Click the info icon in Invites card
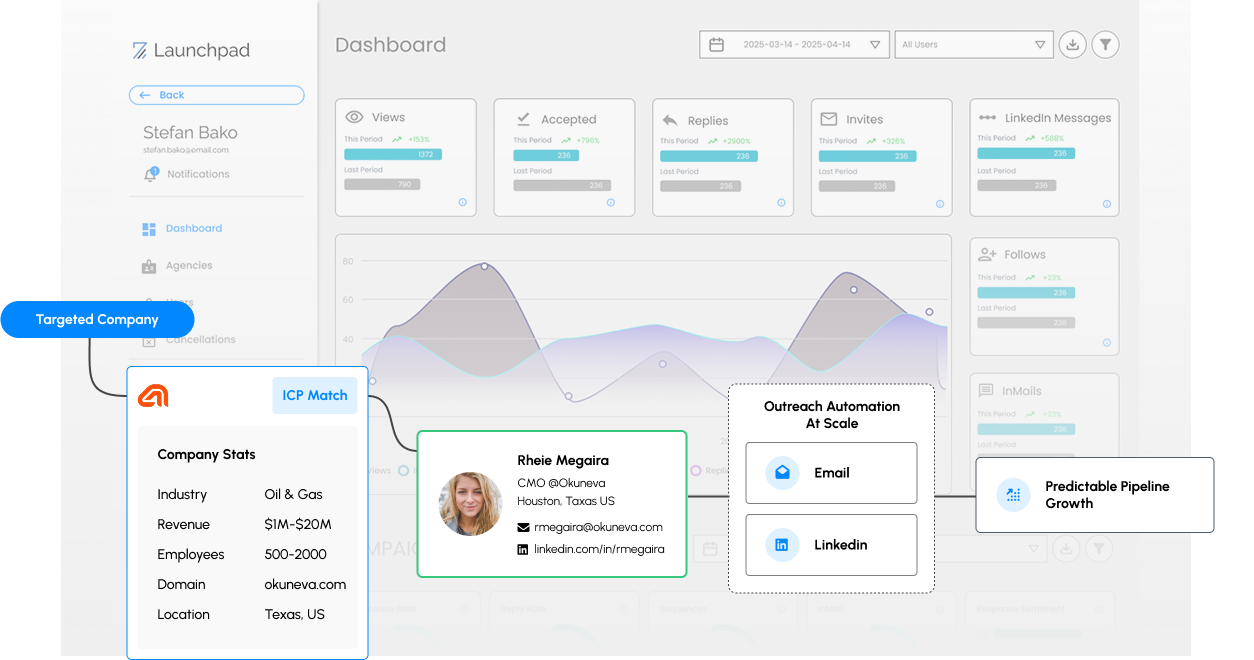The image size is (1254, 660). click(939, 203)
